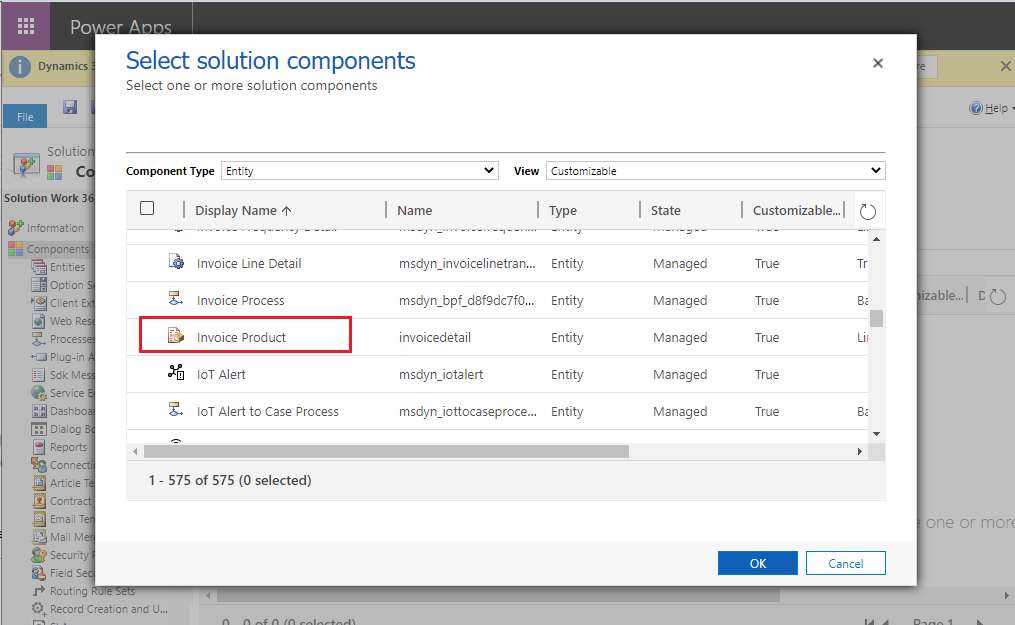Screen dimensions: 1015x625
Task: Click the horizontal scrollbar thumb in grid
Action: [386, 451]
